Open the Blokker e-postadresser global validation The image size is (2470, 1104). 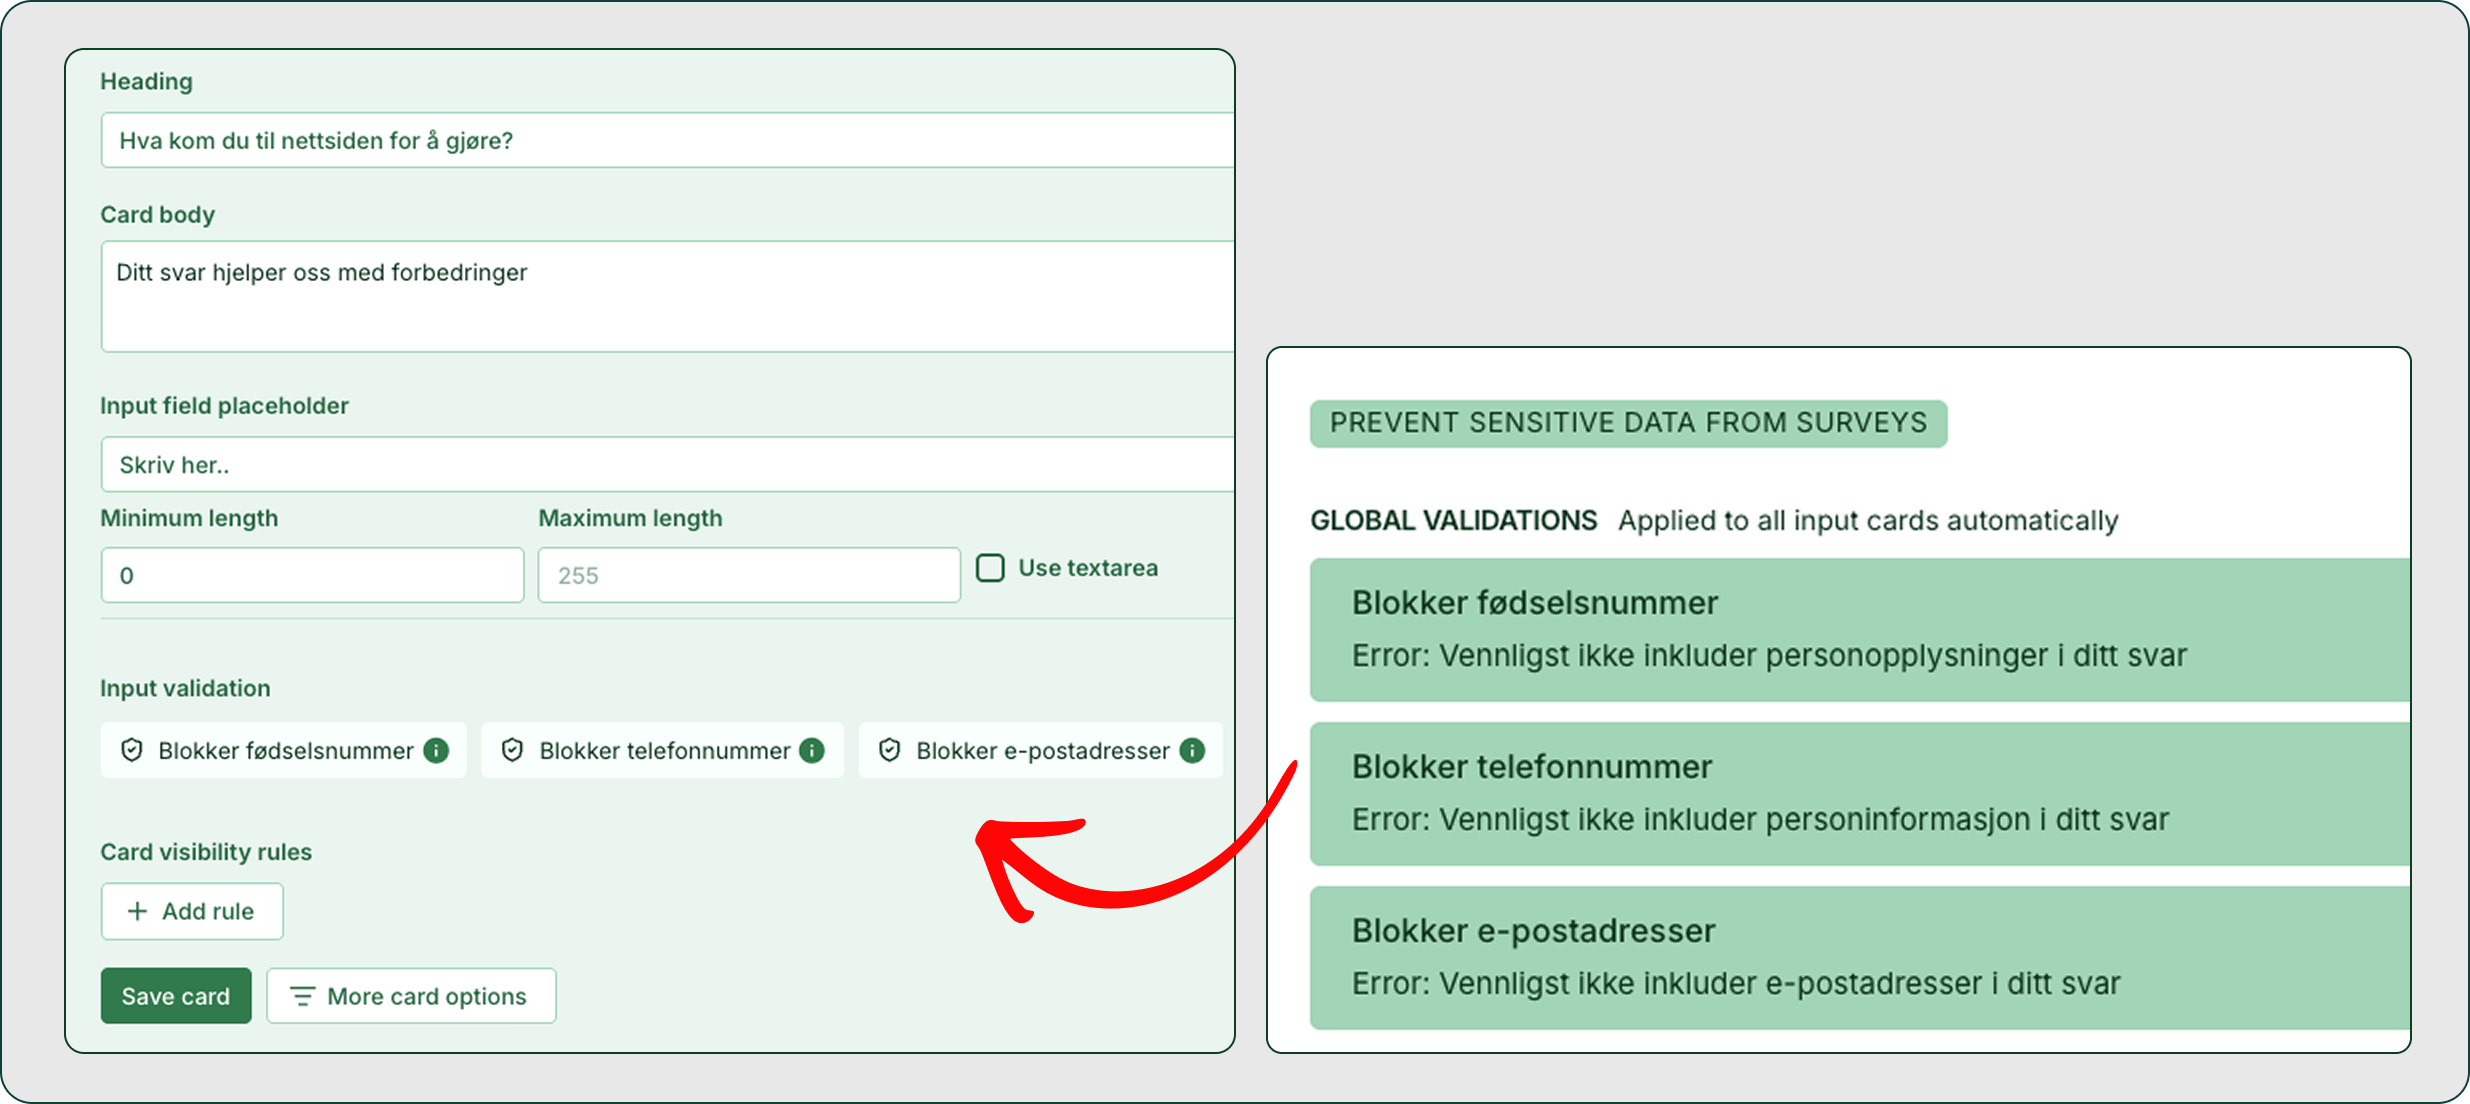click(x=1860, y=958)
